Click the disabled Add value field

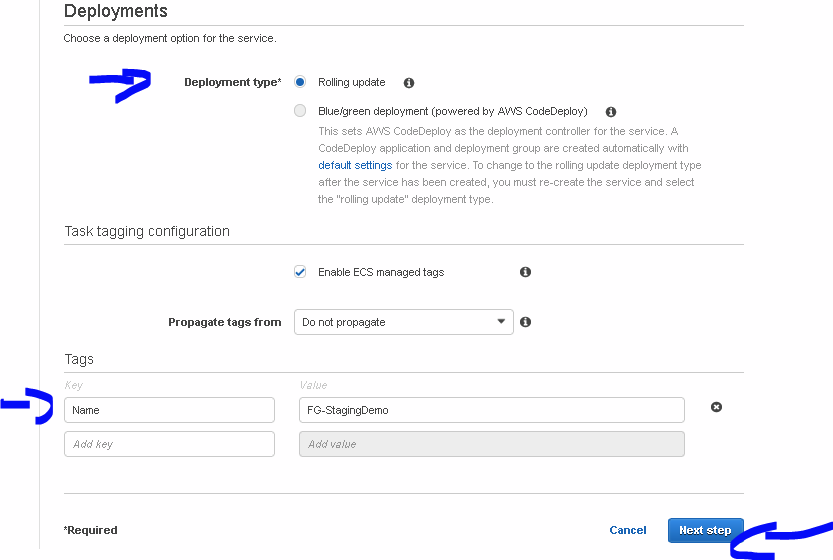[491, 444]
